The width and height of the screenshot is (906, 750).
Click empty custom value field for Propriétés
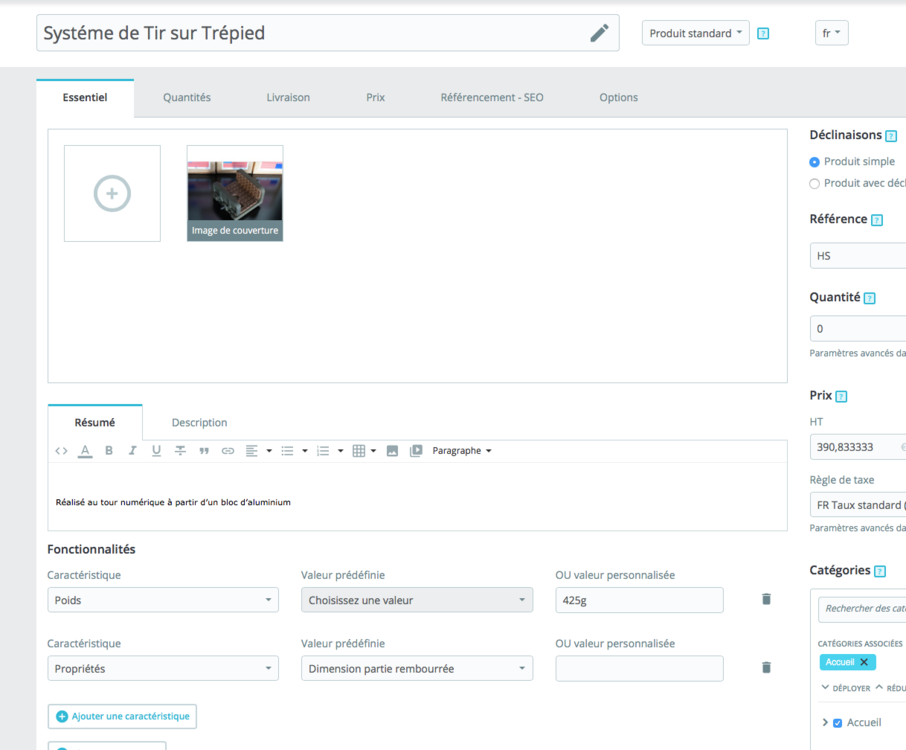[x=639, y=668]
